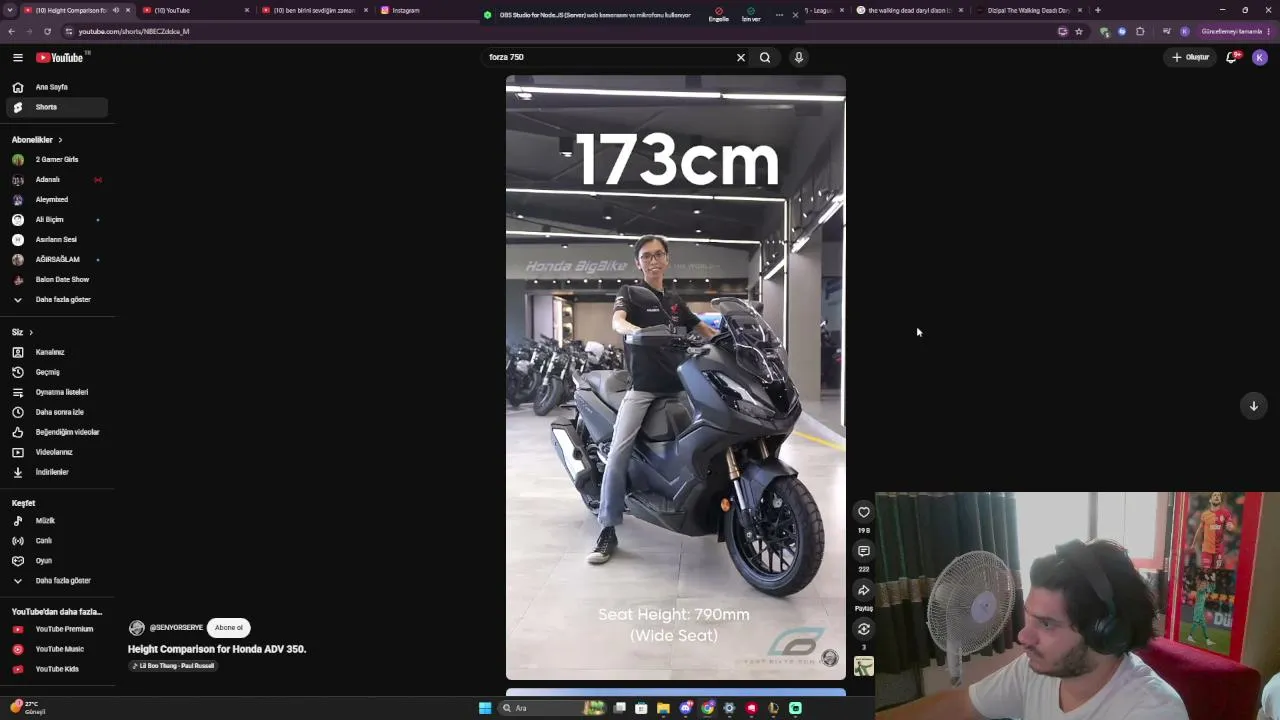Open Daha sonra izle list
The height and width of the screenshot is (720, 1280).
(x=57, y=412)
